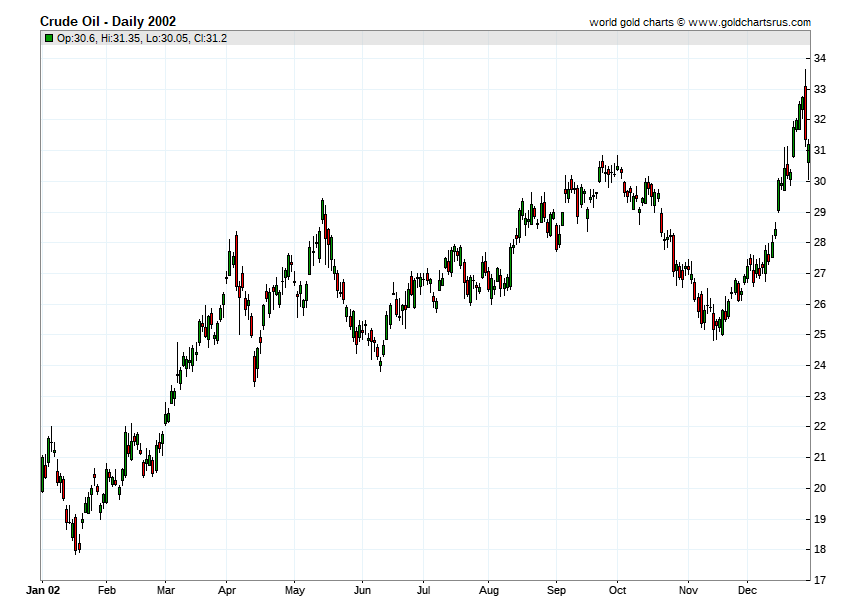Screen dimensions: 850x616
Task: Select the lowest candlestick in mid-January
Action: [x=76, y=534]
